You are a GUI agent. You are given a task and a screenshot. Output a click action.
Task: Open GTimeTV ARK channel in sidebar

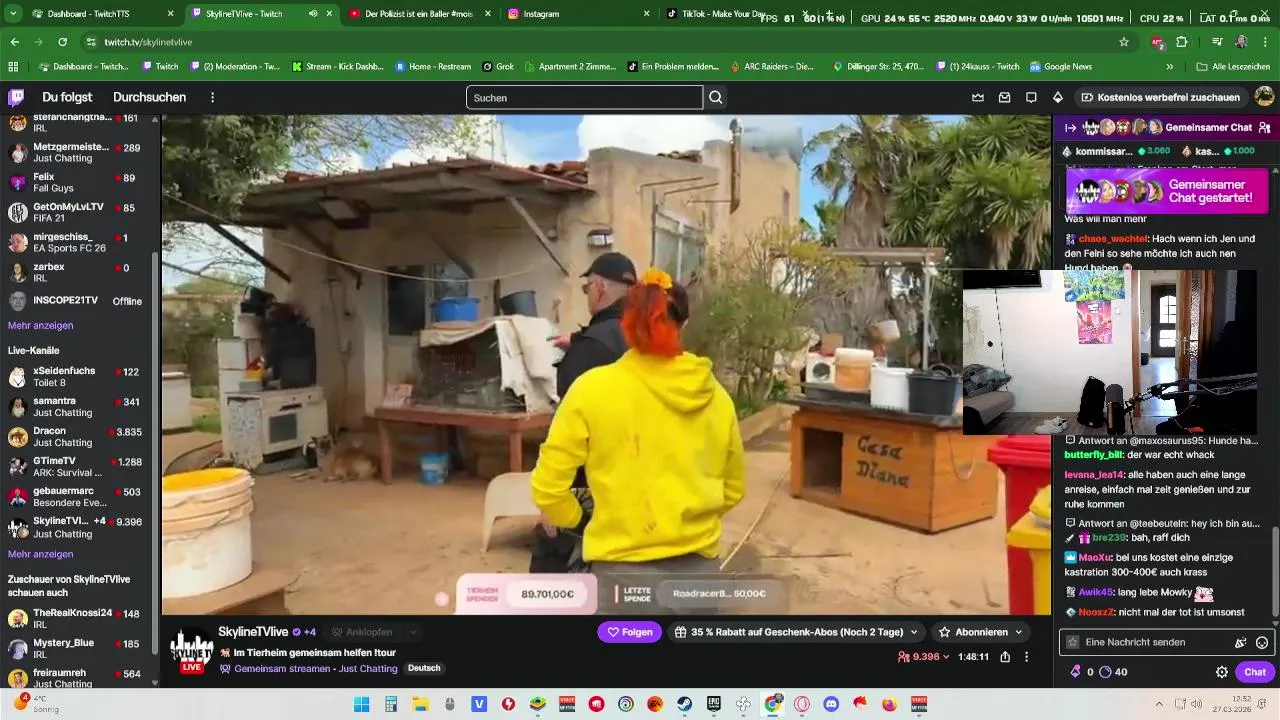click(77, 467)
